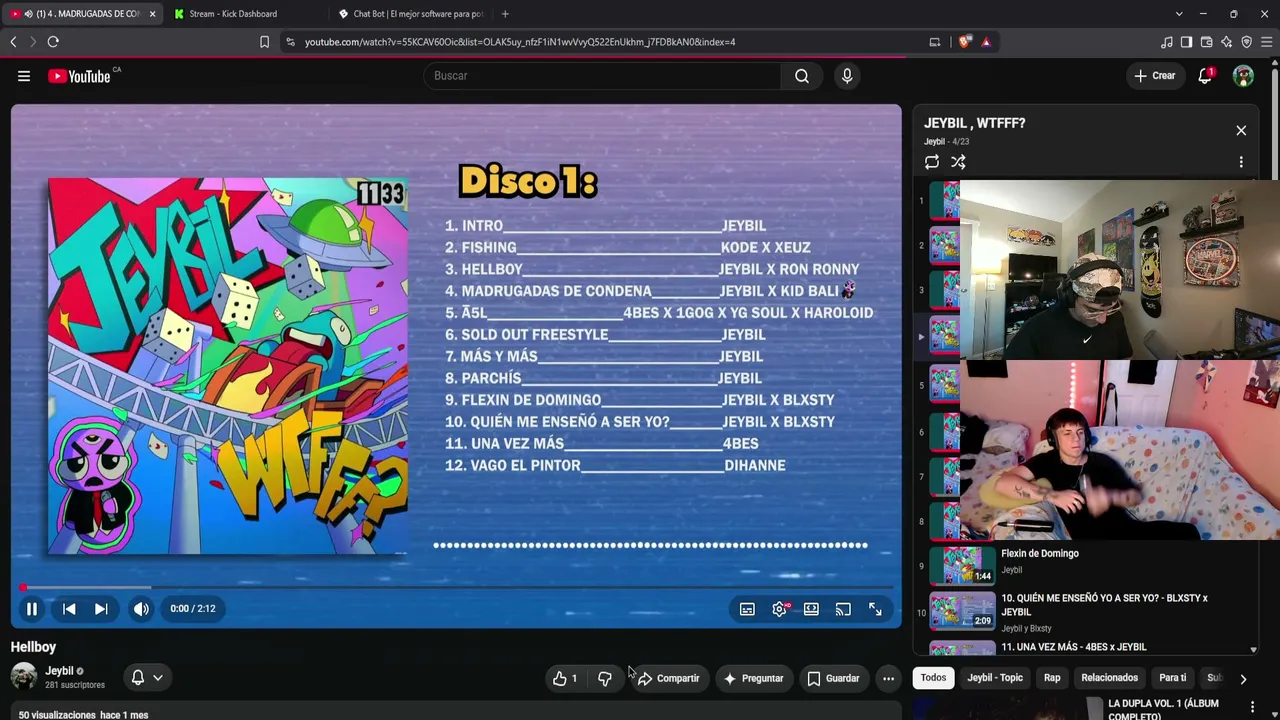1280x720 pixels.
Task: Select the Jeybil - Topic chip
Action: (995, 678)
